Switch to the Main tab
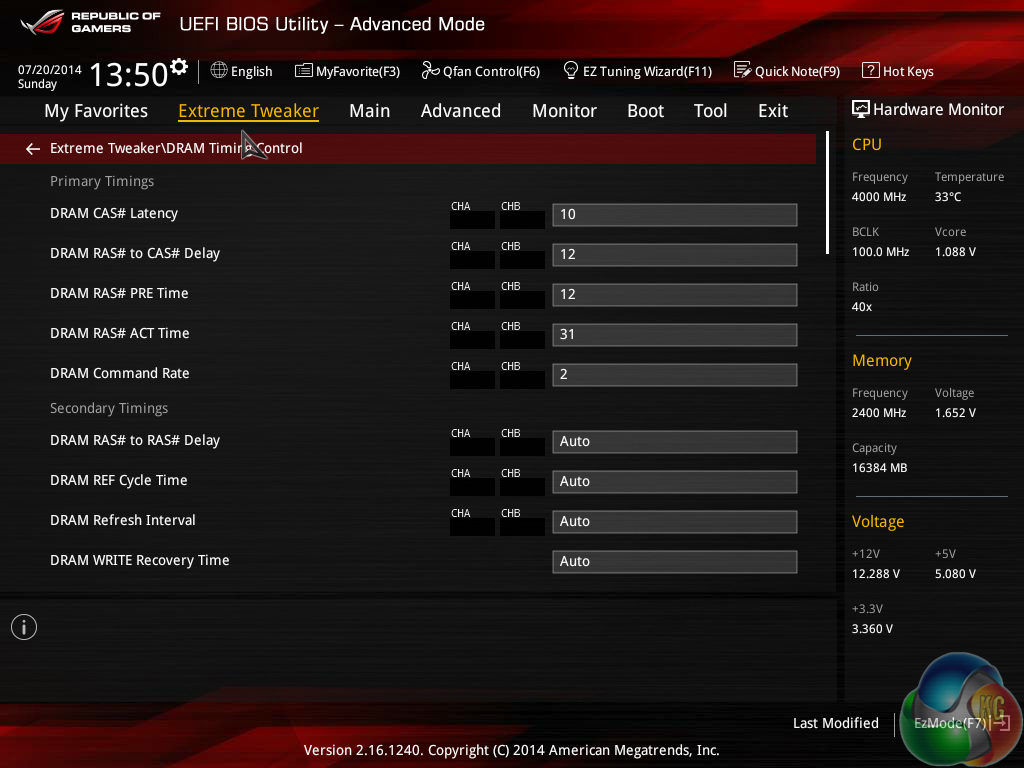The image size is (1024, 768). point(370,111)
